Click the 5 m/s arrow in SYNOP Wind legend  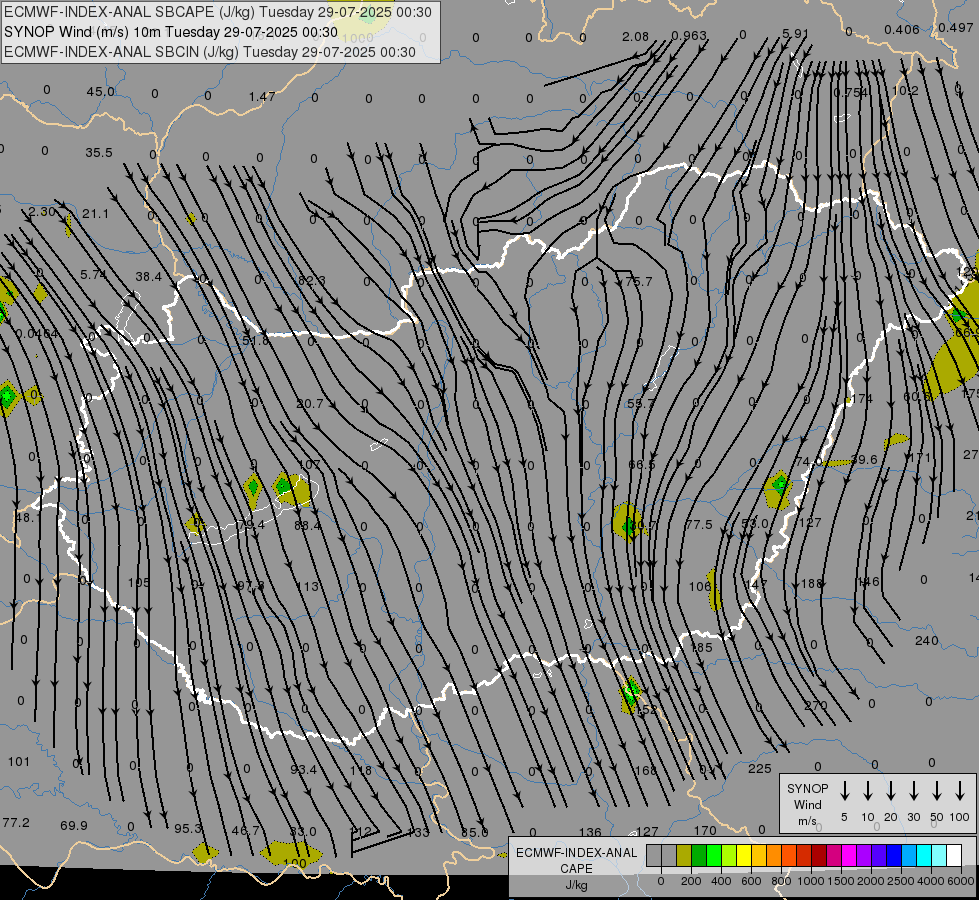point(844,791)
